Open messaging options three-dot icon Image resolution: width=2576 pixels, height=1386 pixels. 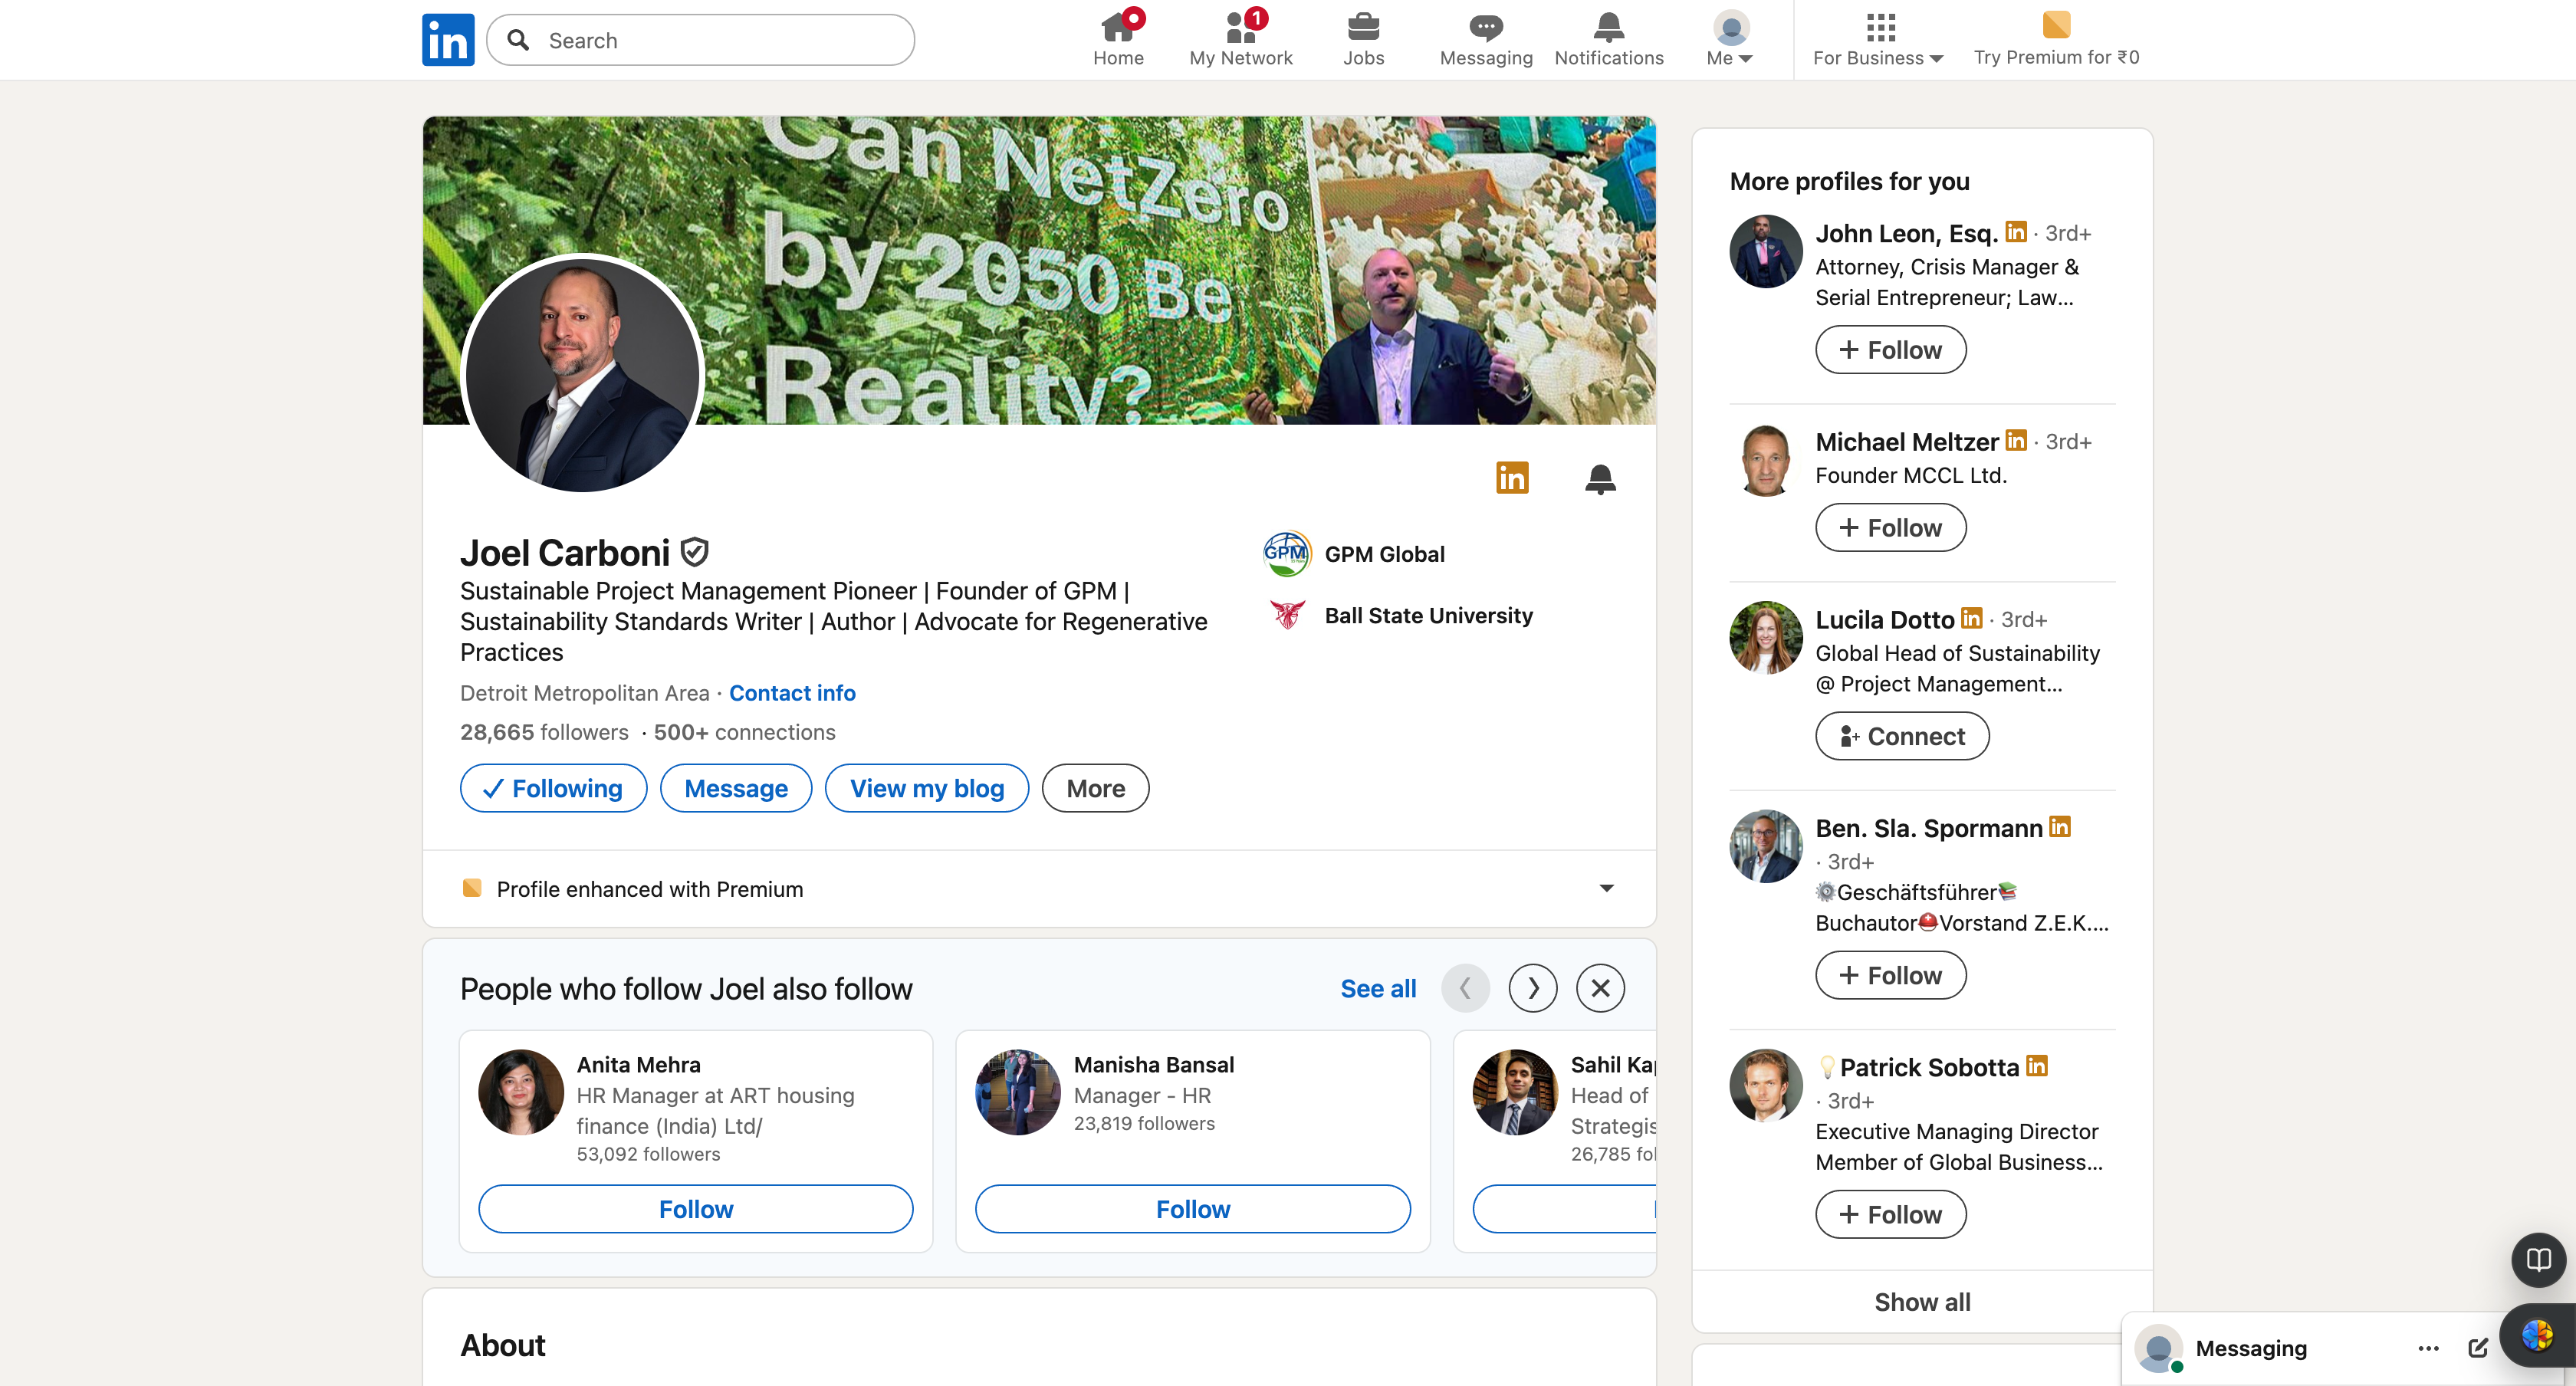[x=2428, y=1348]
